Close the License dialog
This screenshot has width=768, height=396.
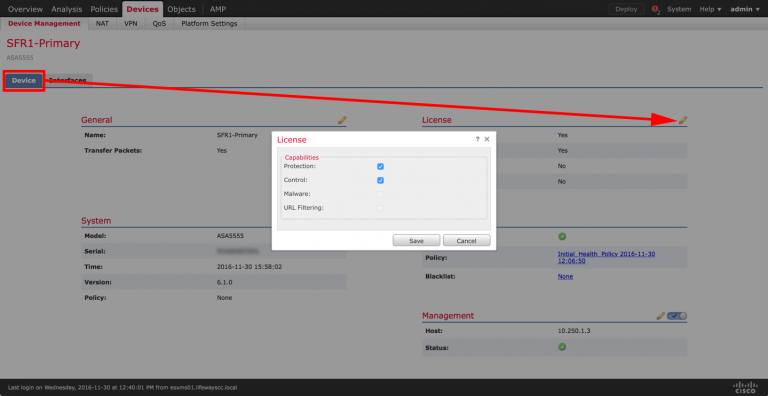pyautogui.click(x=487, y=139)
